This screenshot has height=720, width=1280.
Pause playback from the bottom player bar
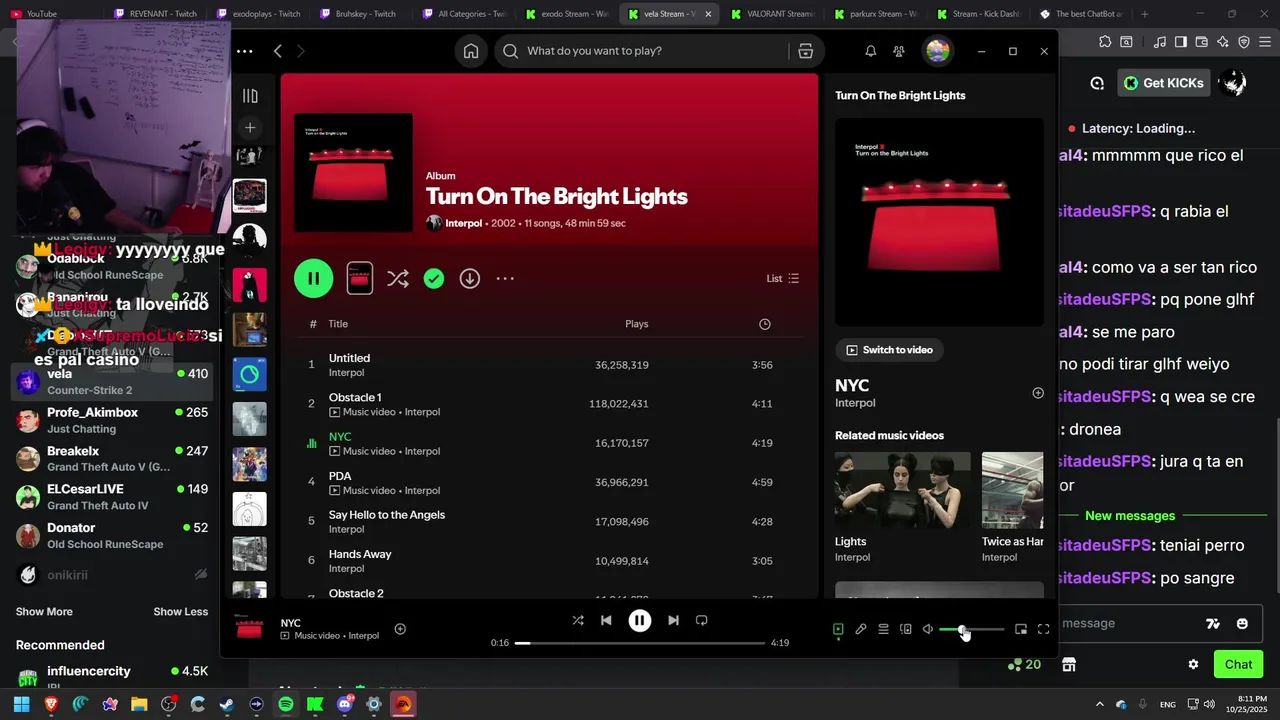click(x=640, y=620)
